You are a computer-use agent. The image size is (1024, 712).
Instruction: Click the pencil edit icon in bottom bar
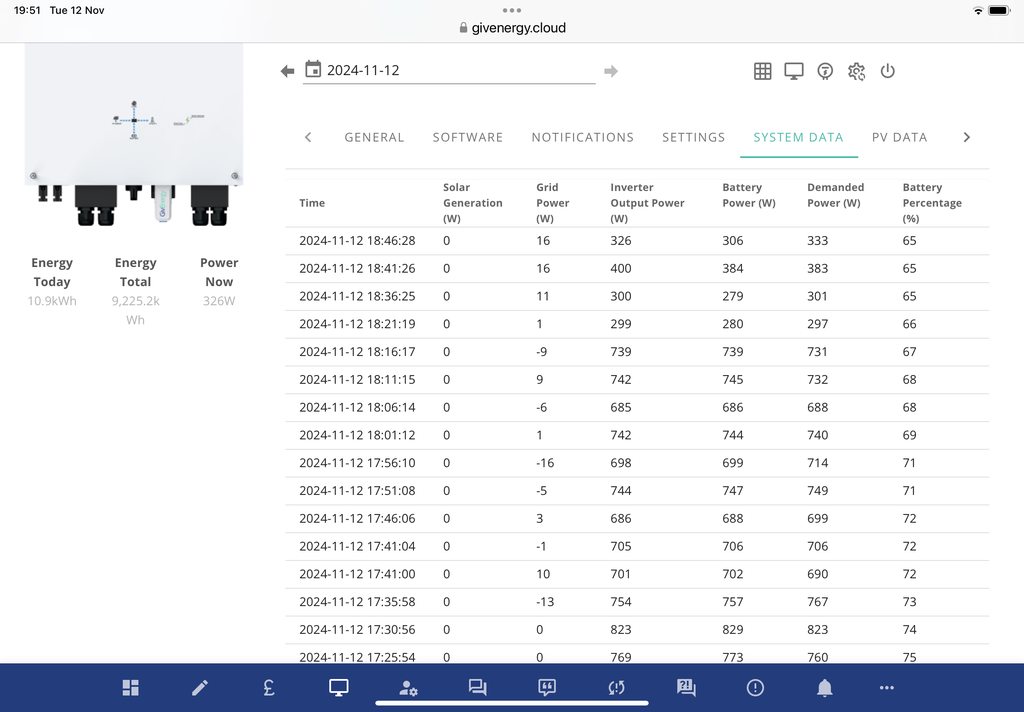pyautogui.click(x=200, y=687)
